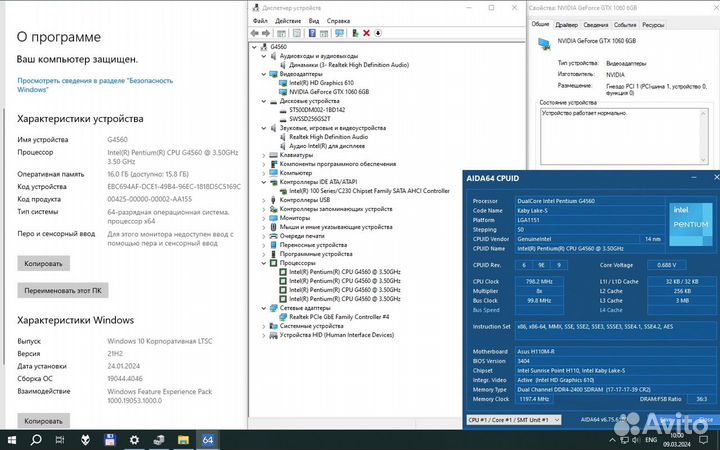Open the 'Безопасность Windows' details link

[95, 85]
